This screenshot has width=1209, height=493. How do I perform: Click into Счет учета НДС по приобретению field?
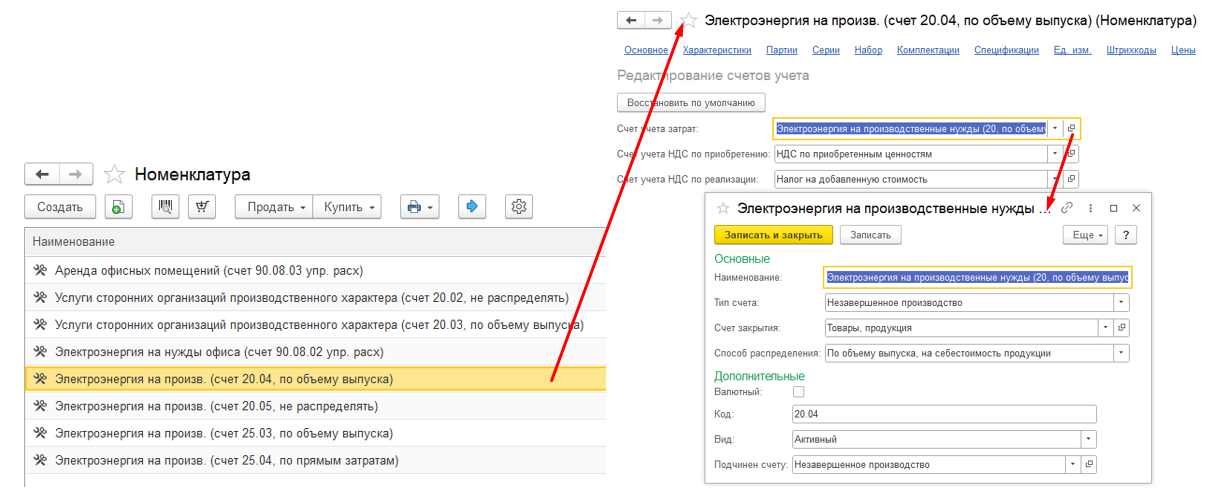coord(910,154)
